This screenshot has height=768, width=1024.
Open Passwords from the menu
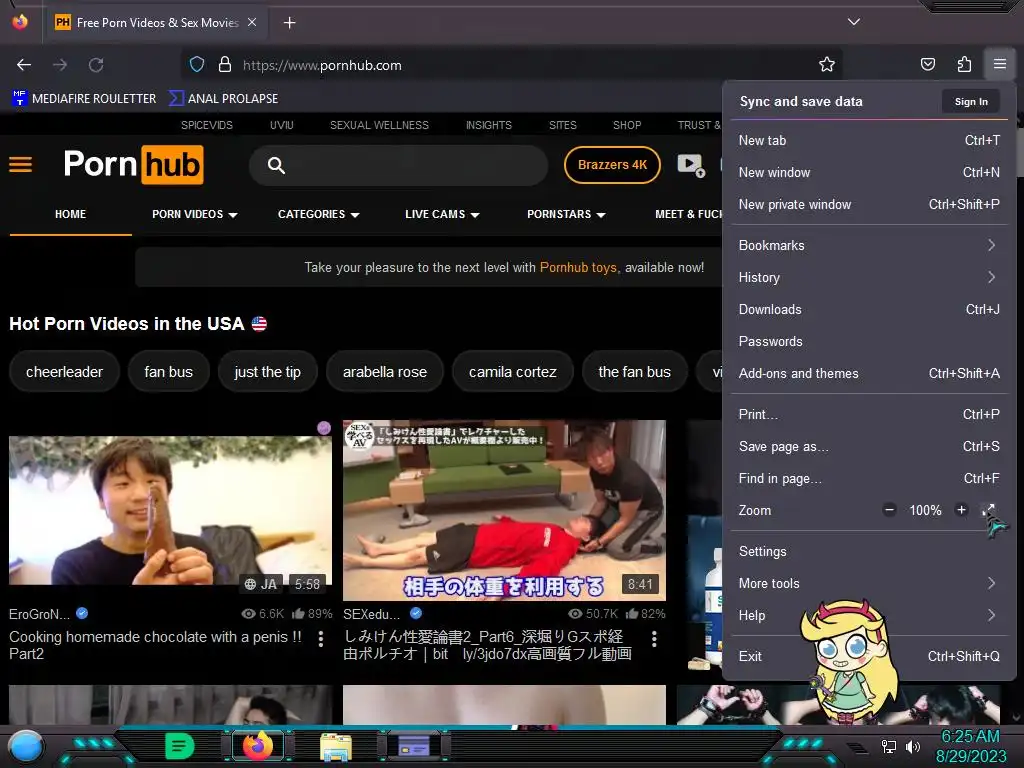[x=869, y=342]
